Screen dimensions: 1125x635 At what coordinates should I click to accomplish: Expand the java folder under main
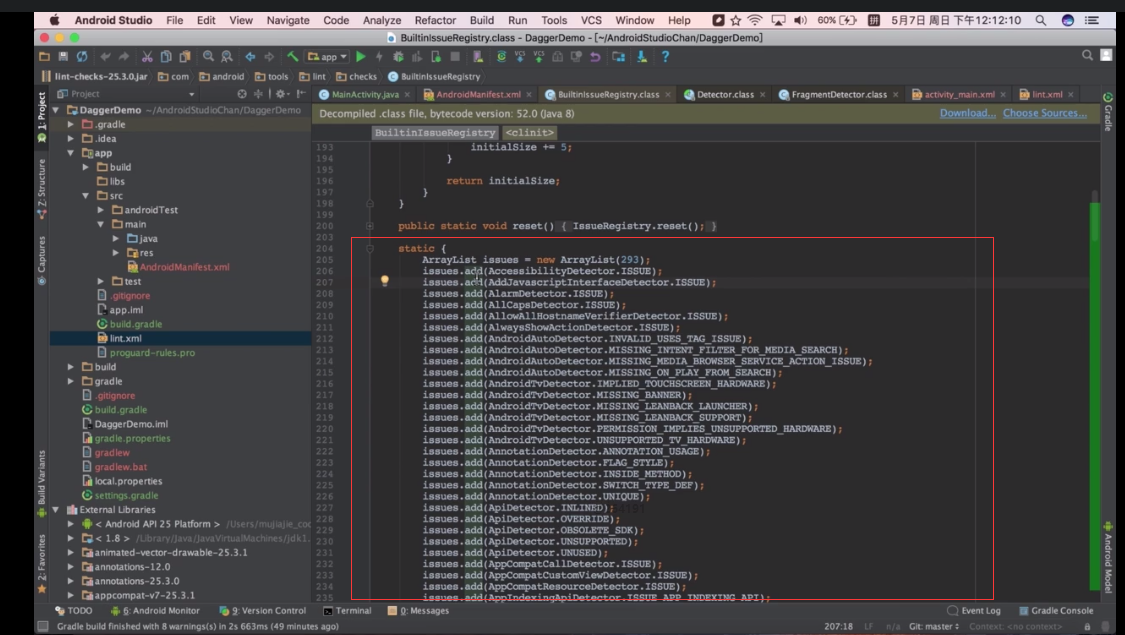(x=116, y=239)
